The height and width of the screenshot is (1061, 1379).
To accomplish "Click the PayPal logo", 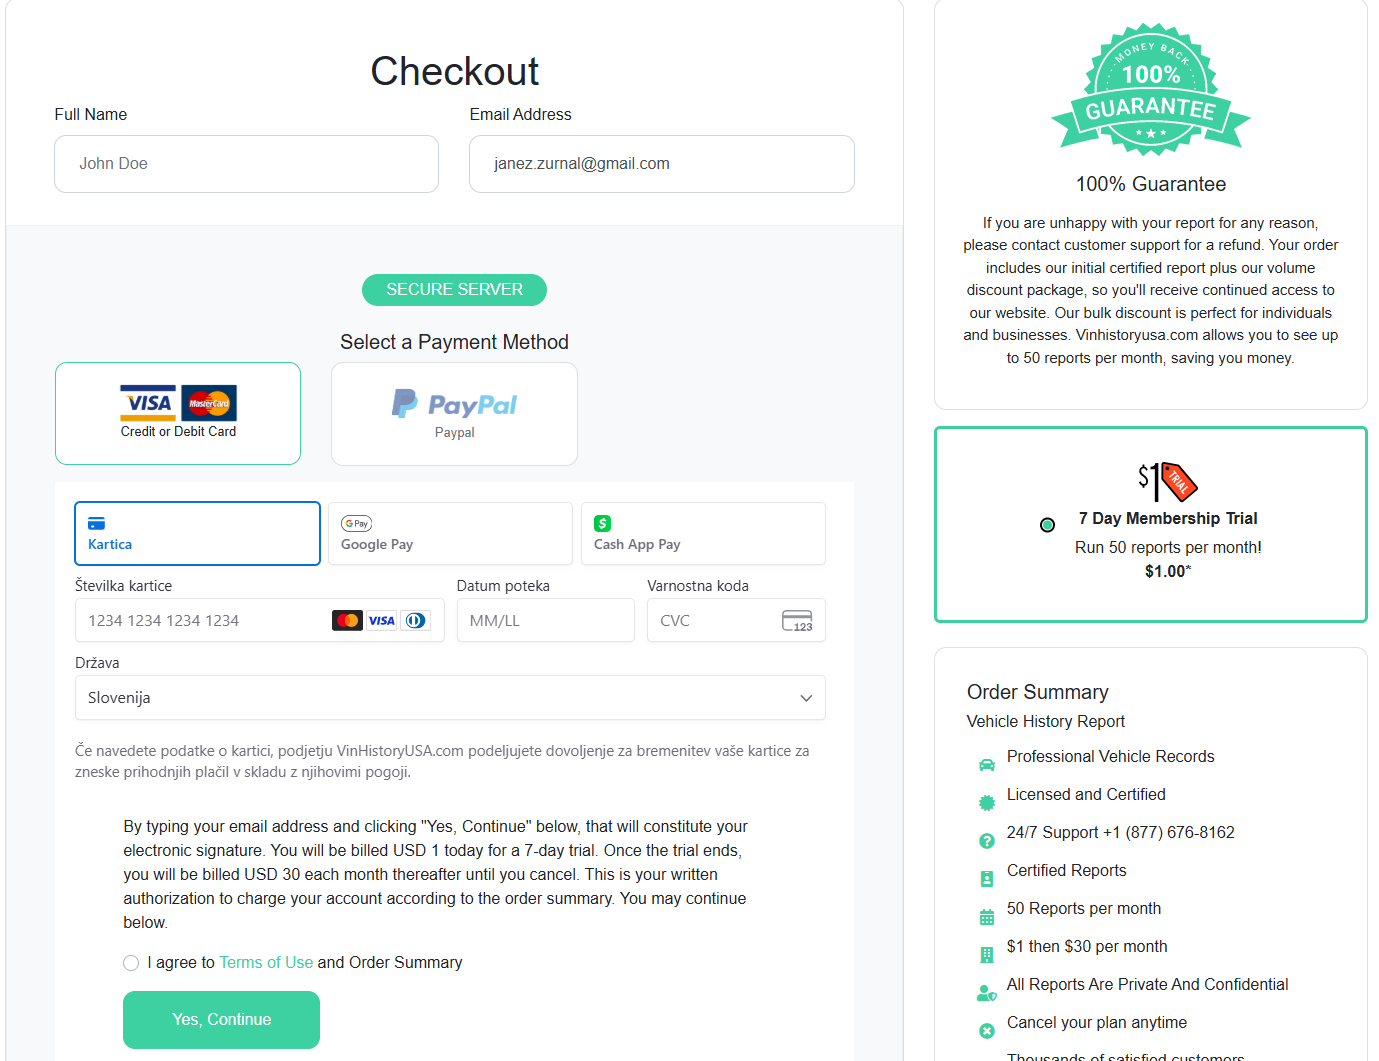I will [454, 404].
